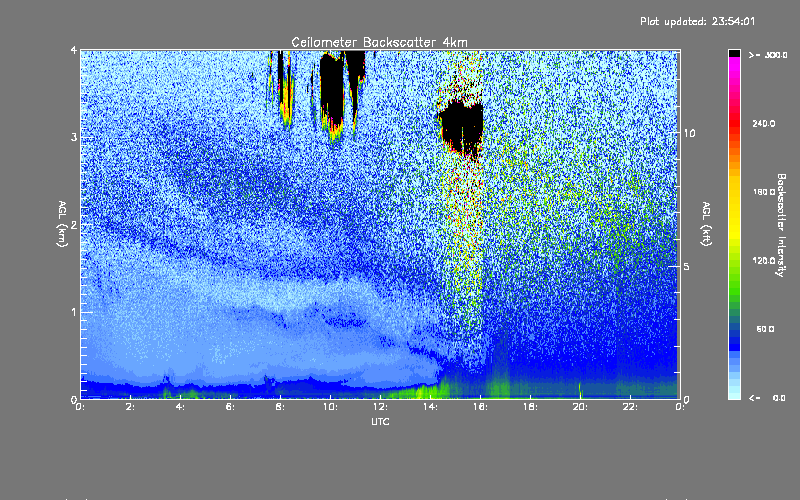Click the "<= 0.0" colorbar minimum label
The height and width of the screenshot is (500, 800).
pyautogui.click(x=767, y=397)
